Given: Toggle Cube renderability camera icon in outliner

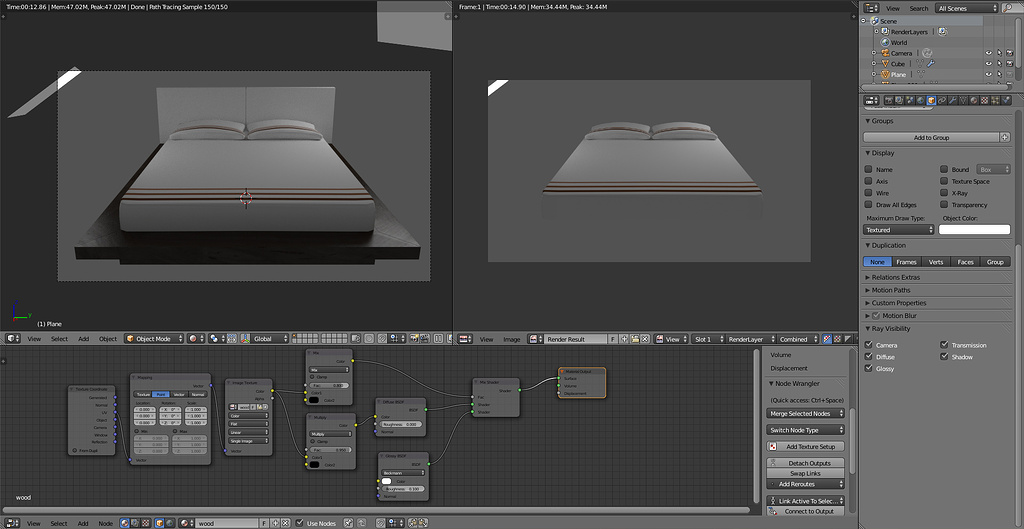Looking at the screenshot, I should pos(1010,63).
